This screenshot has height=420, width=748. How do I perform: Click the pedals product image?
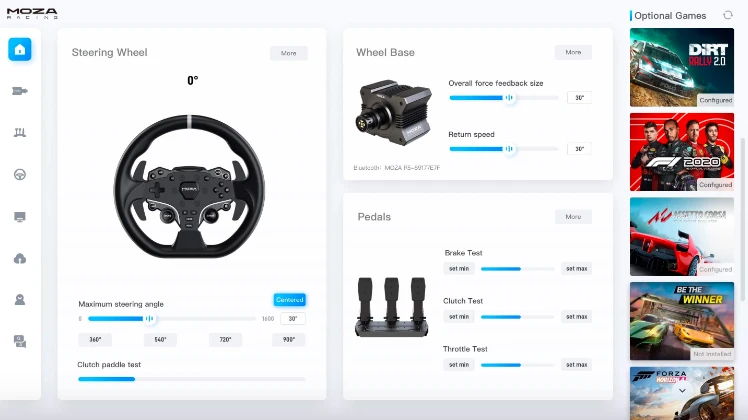coord(392,307)
